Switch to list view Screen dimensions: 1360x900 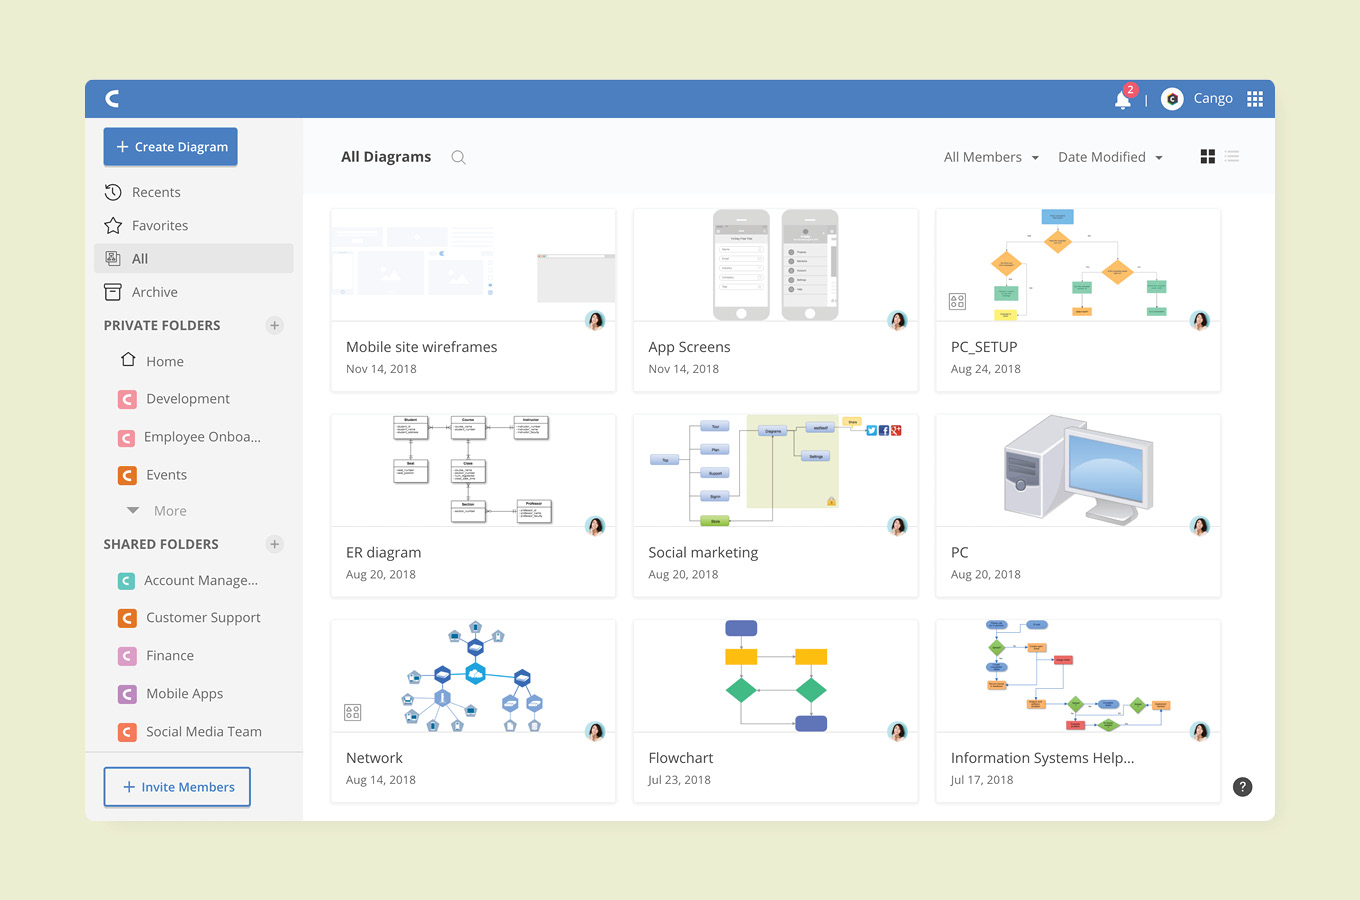tap(1232, 156)
